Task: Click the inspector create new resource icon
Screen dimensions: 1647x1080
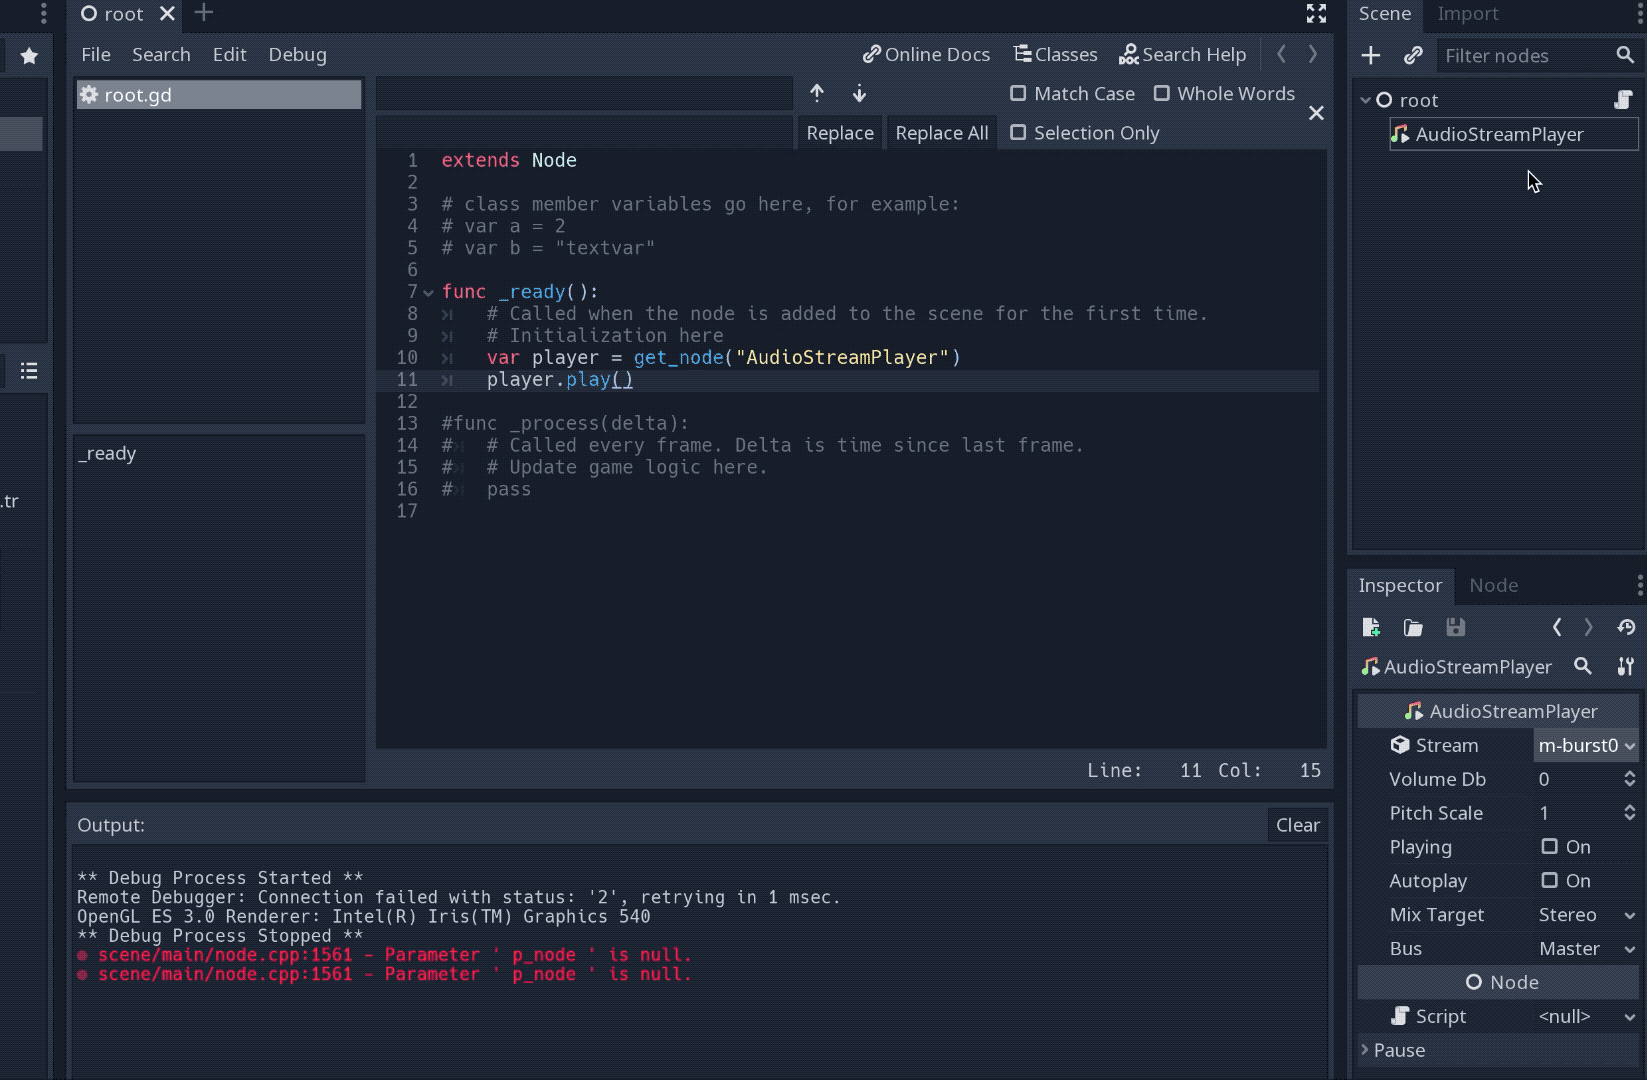Action: [1371, 627]
